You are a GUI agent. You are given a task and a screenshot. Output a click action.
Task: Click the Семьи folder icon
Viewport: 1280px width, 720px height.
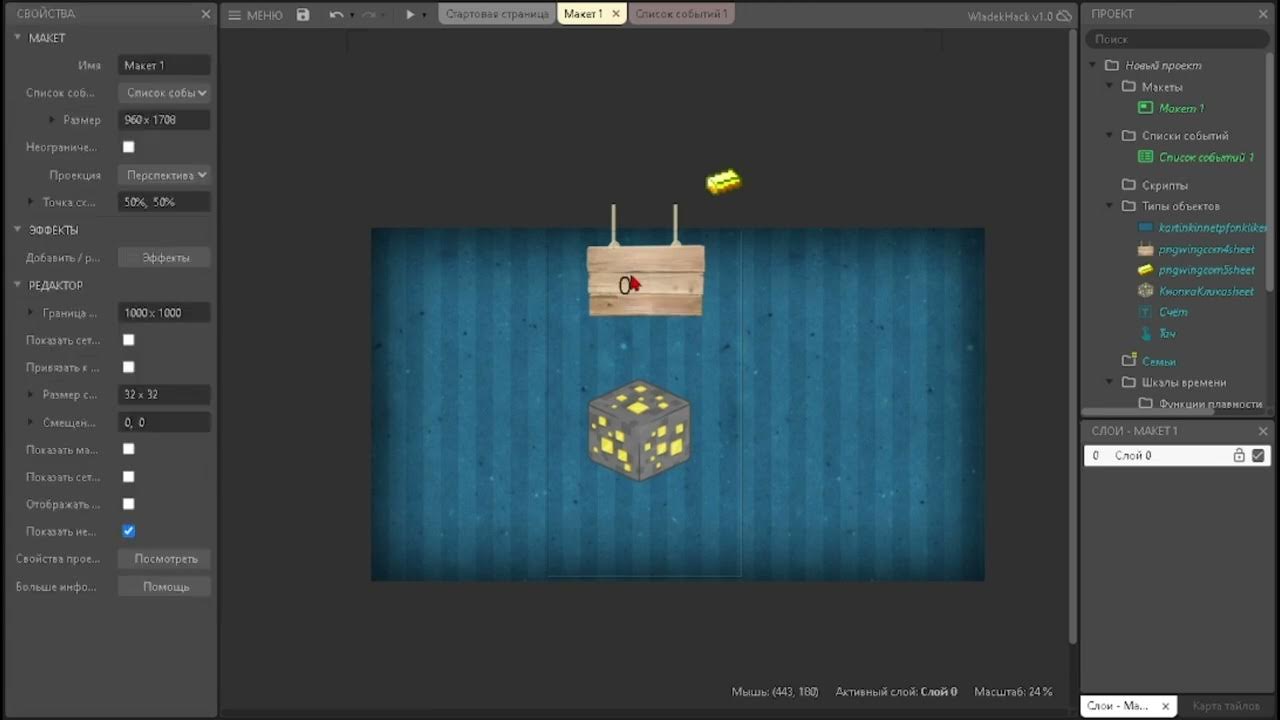[x=1129, y=360]
